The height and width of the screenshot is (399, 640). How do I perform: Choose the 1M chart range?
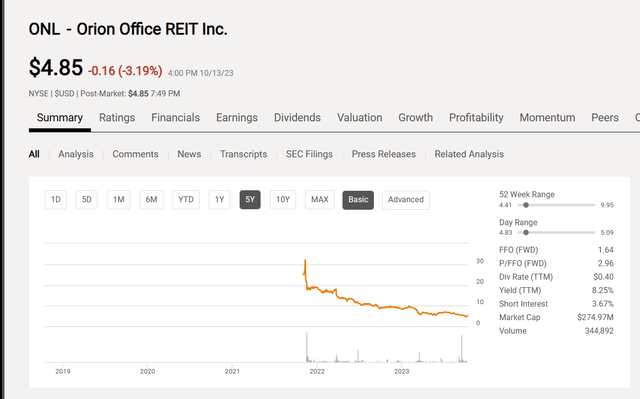pos(118,200)
